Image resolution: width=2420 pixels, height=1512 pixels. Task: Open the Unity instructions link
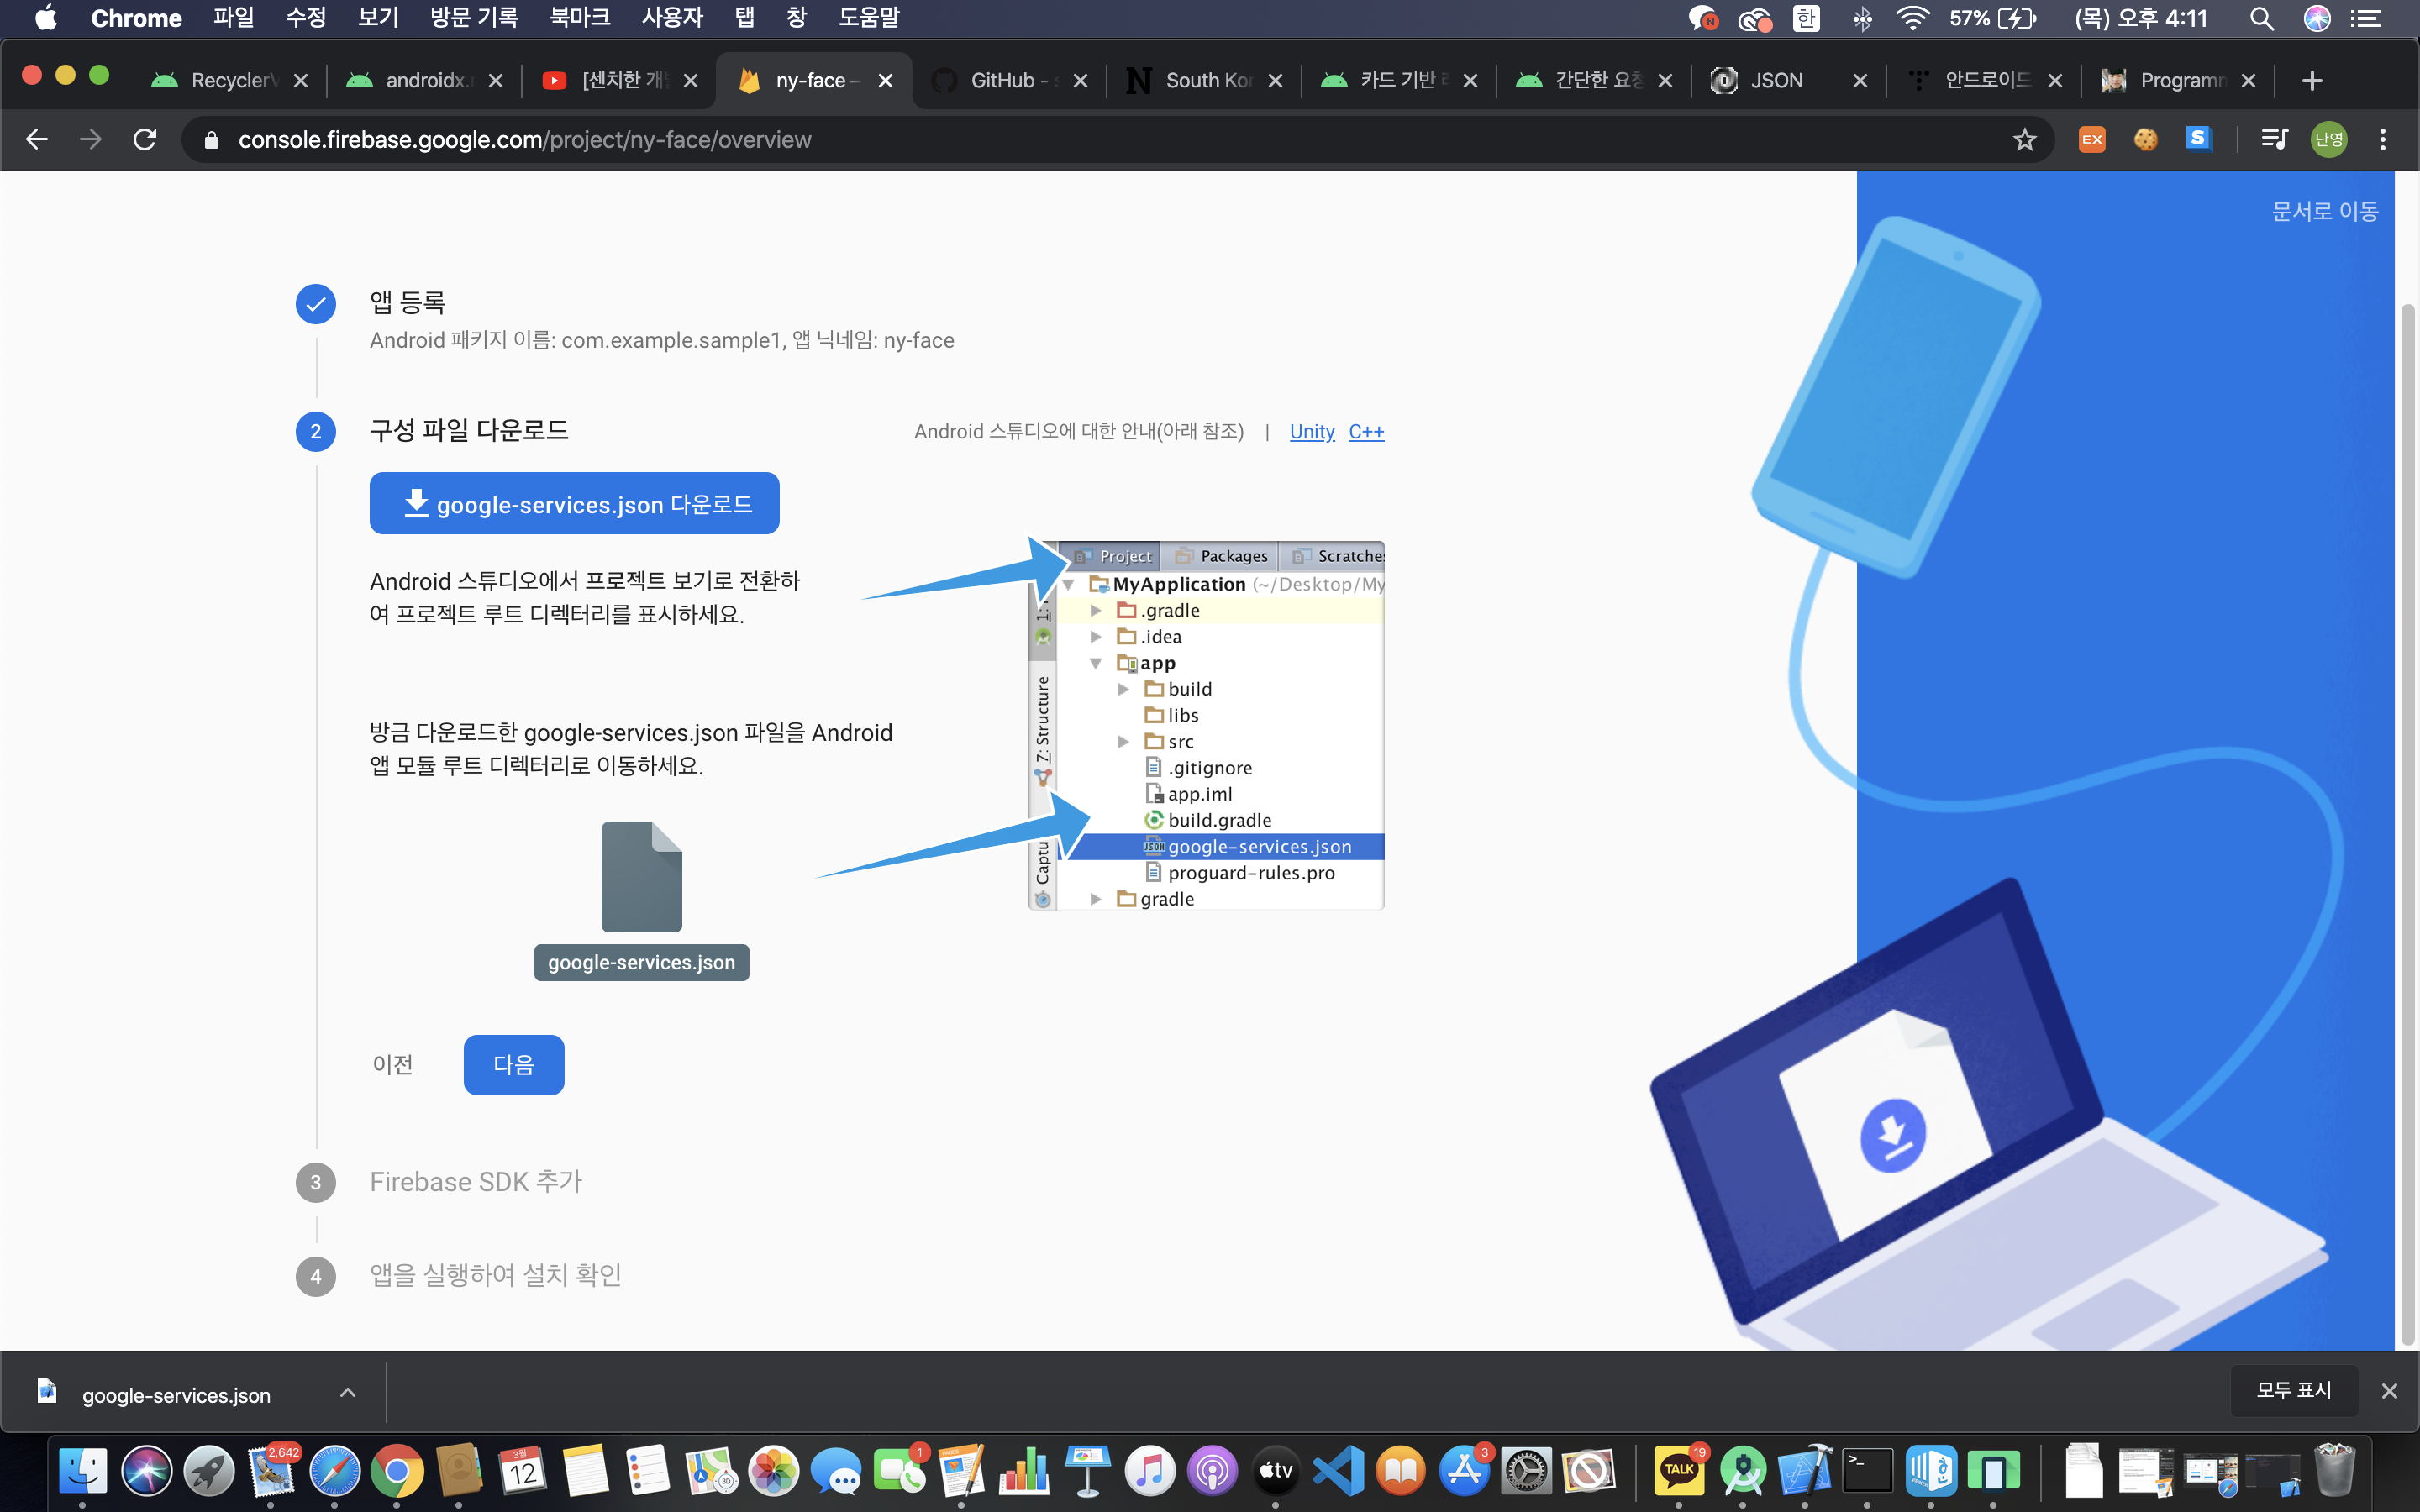tap(1311, 432)
